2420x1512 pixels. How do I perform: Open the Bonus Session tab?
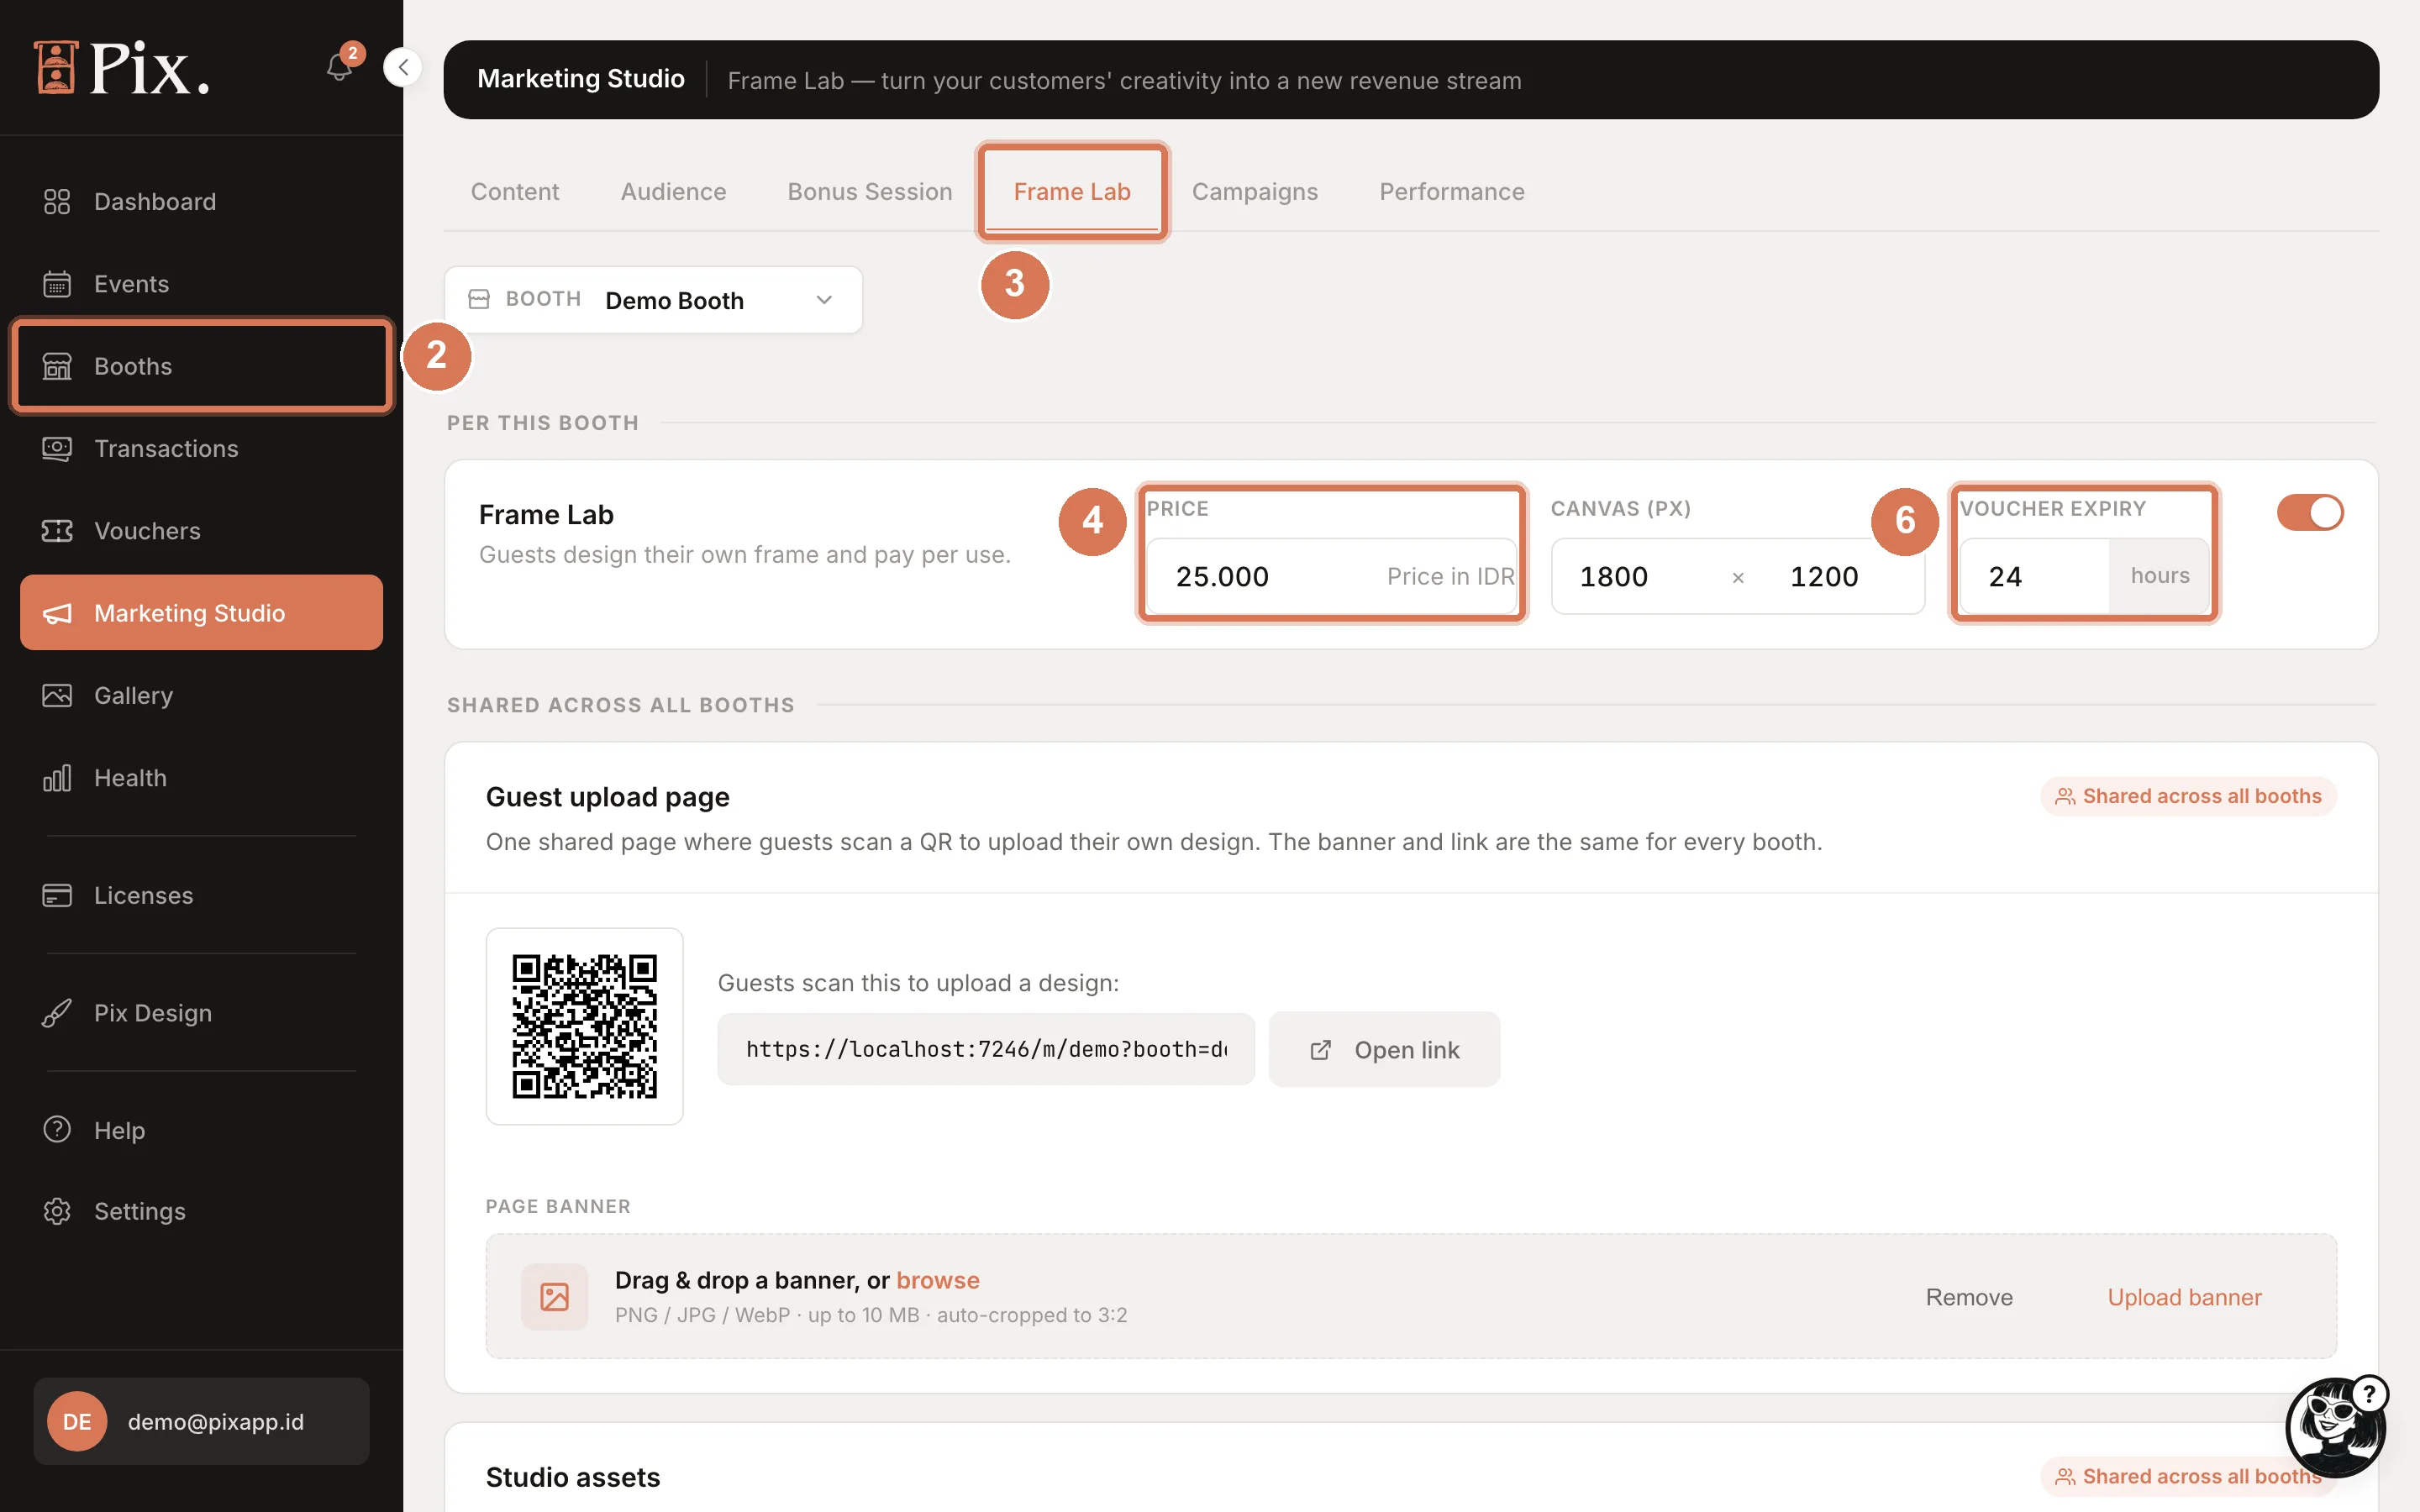click(869, 191)
